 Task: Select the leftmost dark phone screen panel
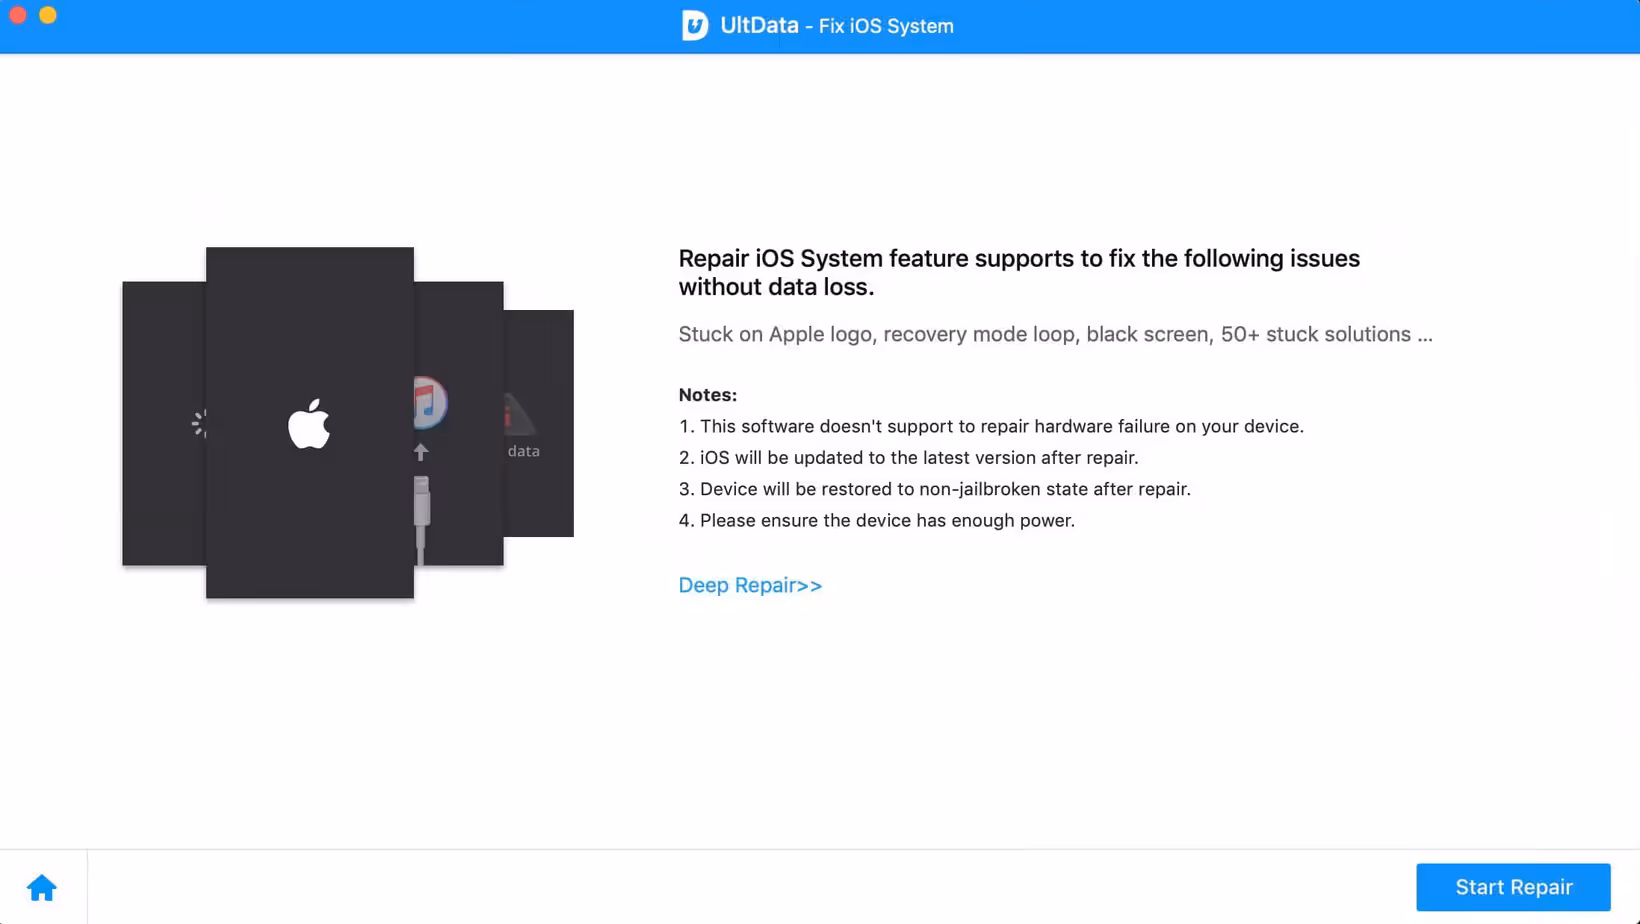(x=164, y=423)
